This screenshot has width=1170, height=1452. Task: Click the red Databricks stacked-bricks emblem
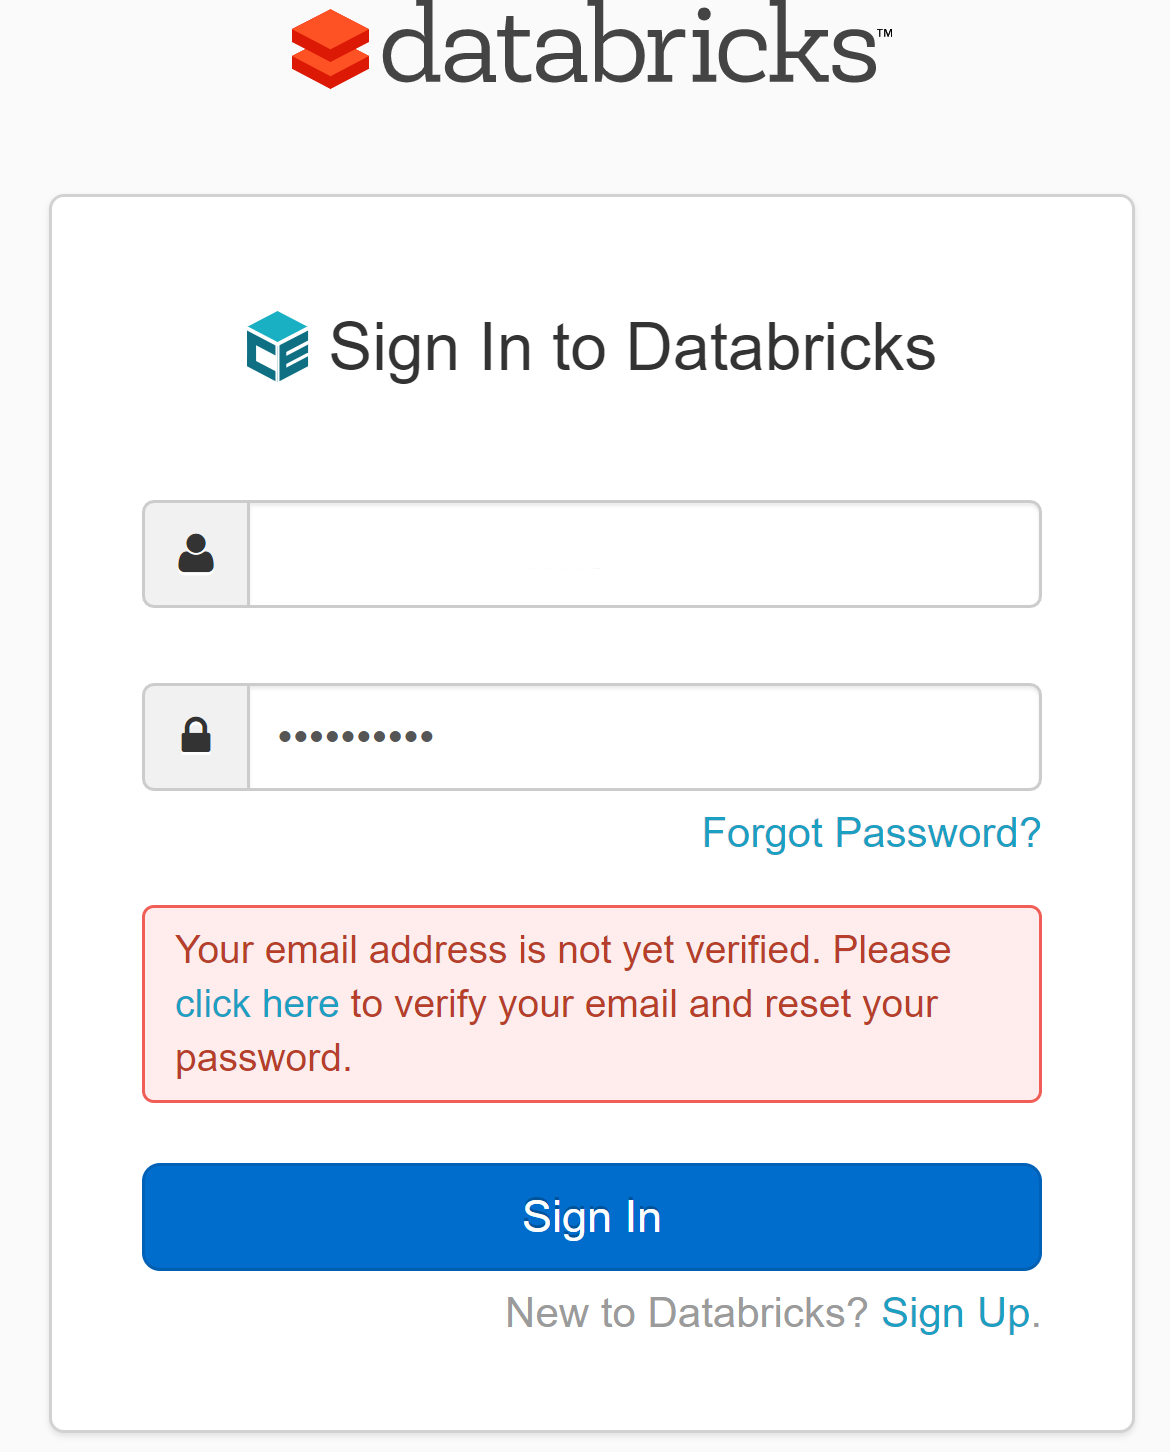(x=331, y=48)
